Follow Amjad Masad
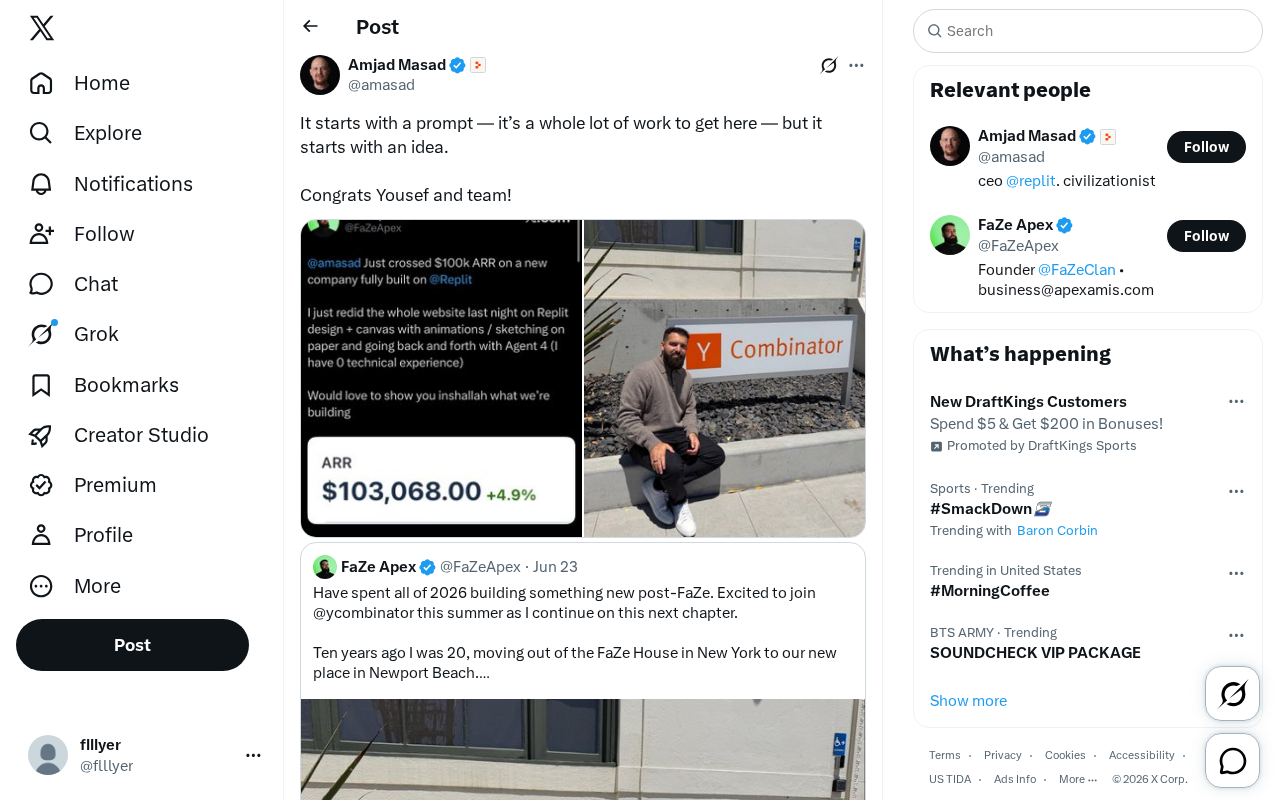 1206,147
